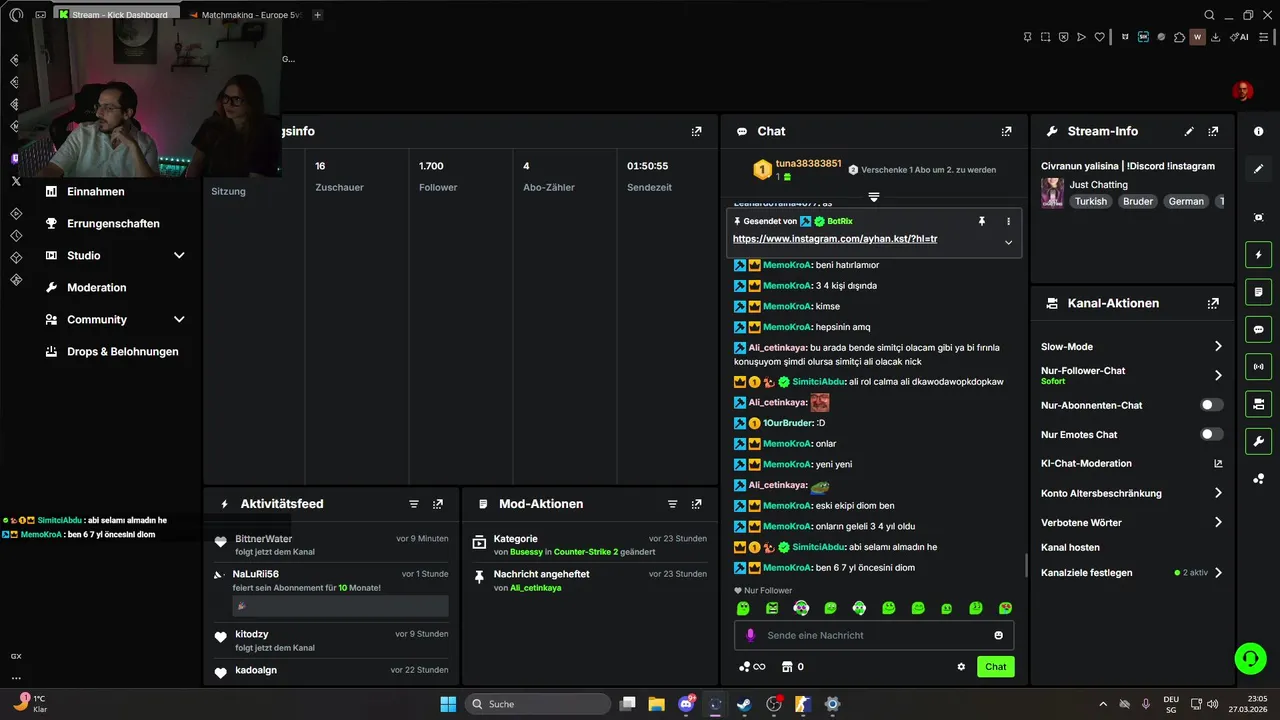Pop out the Aktivitätsfeed panel
This screenshot has width=1280, height=720.
437,504
